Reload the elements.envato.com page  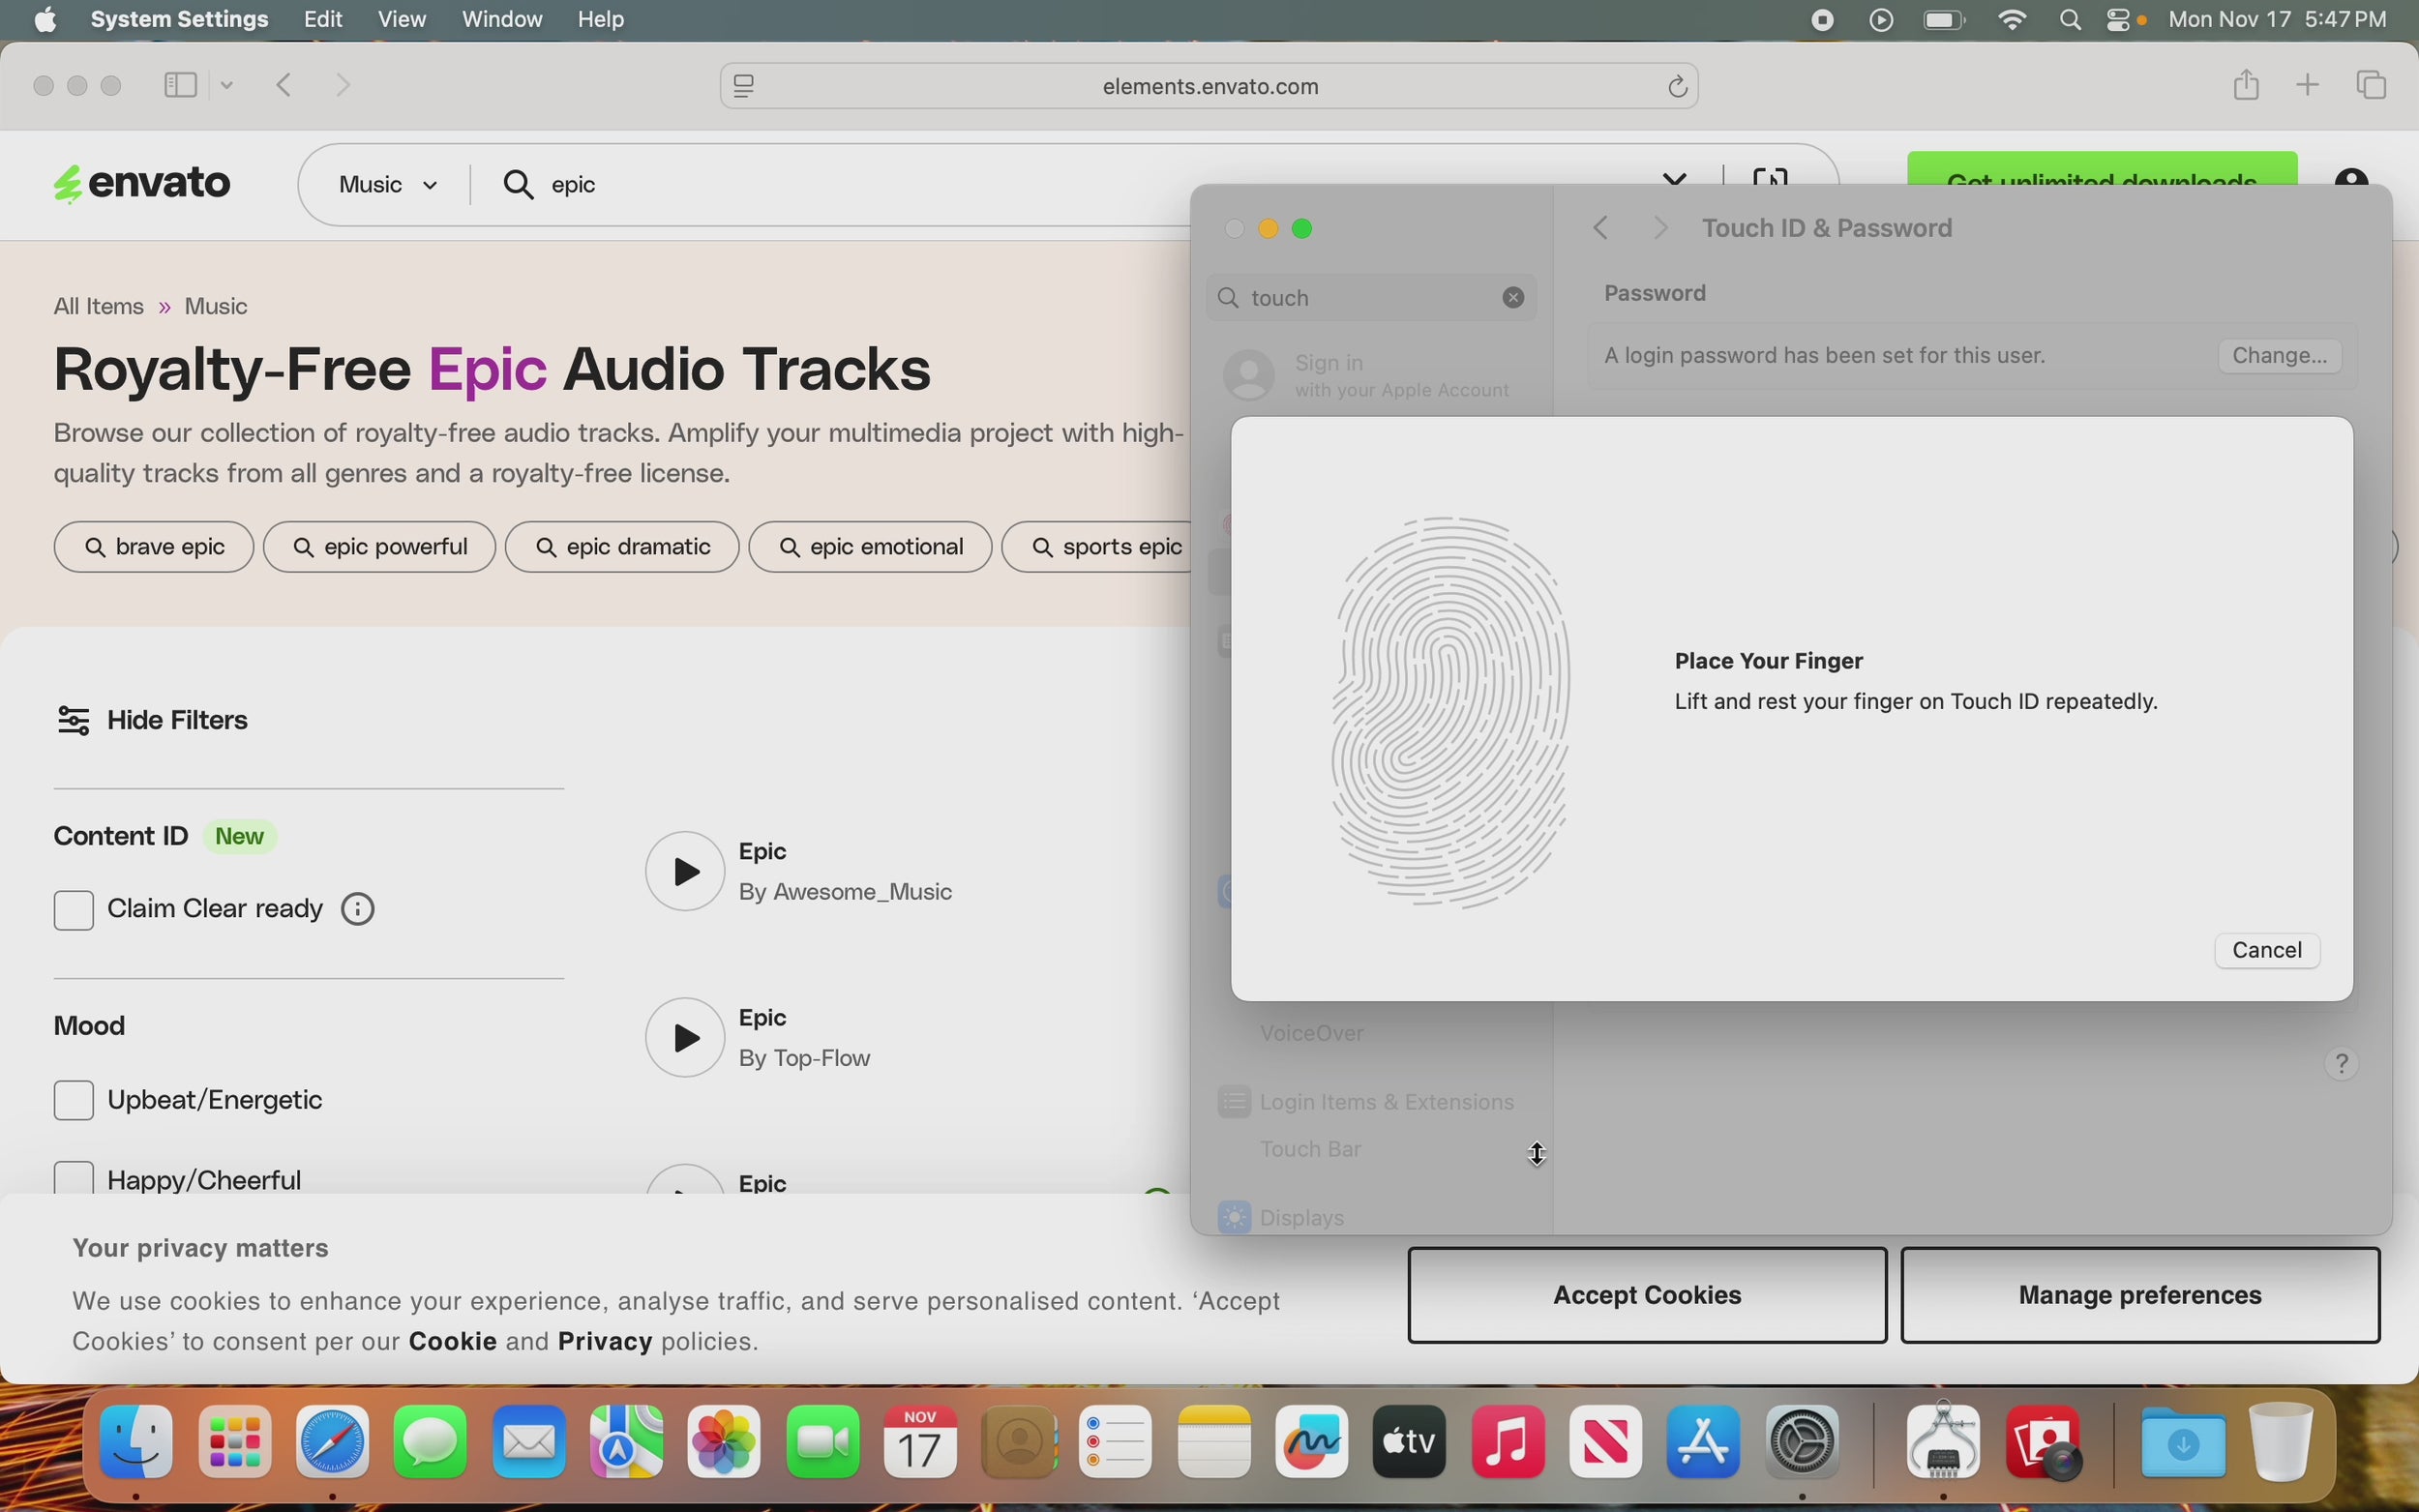(x=1677, y=88)
